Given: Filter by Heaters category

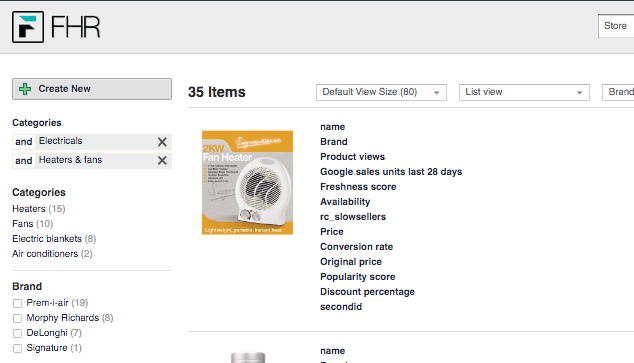Looking at the screenshot, I should point(29,209).
